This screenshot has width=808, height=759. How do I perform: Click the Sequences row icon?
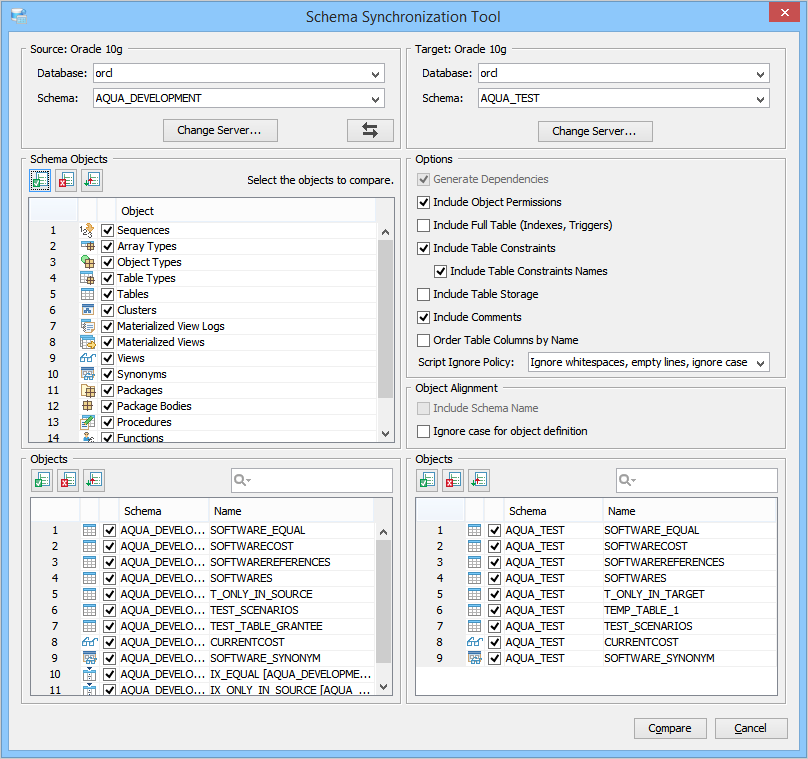(87, 230)
